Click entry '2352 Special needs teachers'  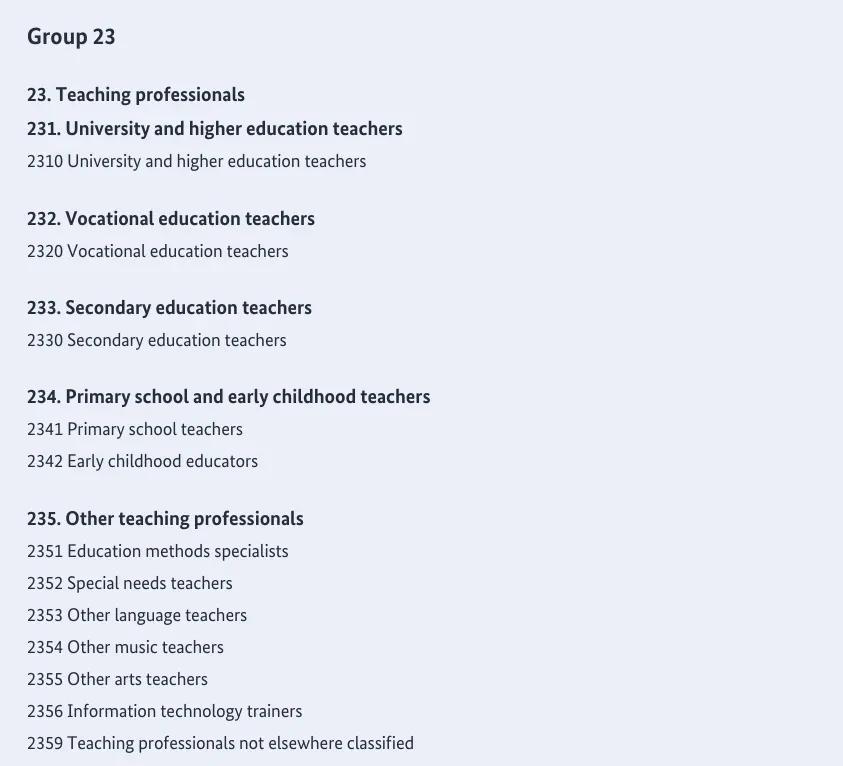129,583
